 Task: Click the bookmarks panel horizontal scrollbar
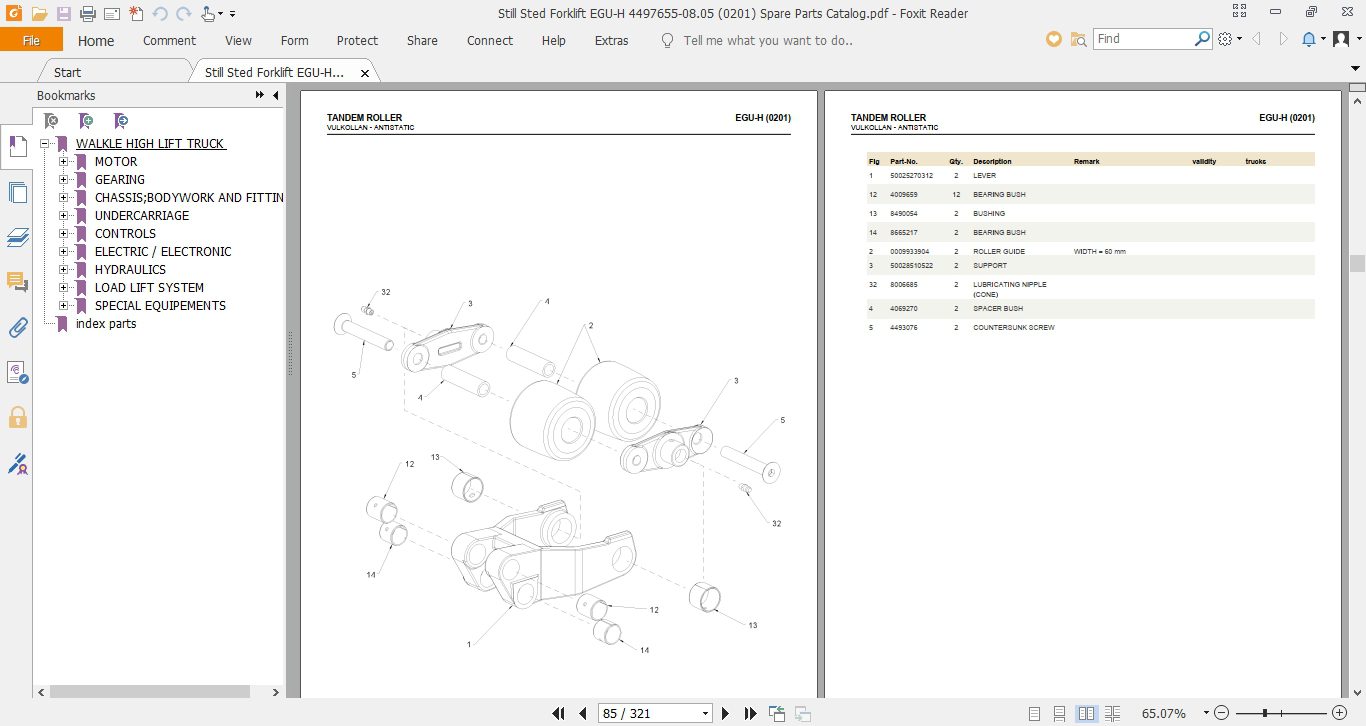click(150, 691)
